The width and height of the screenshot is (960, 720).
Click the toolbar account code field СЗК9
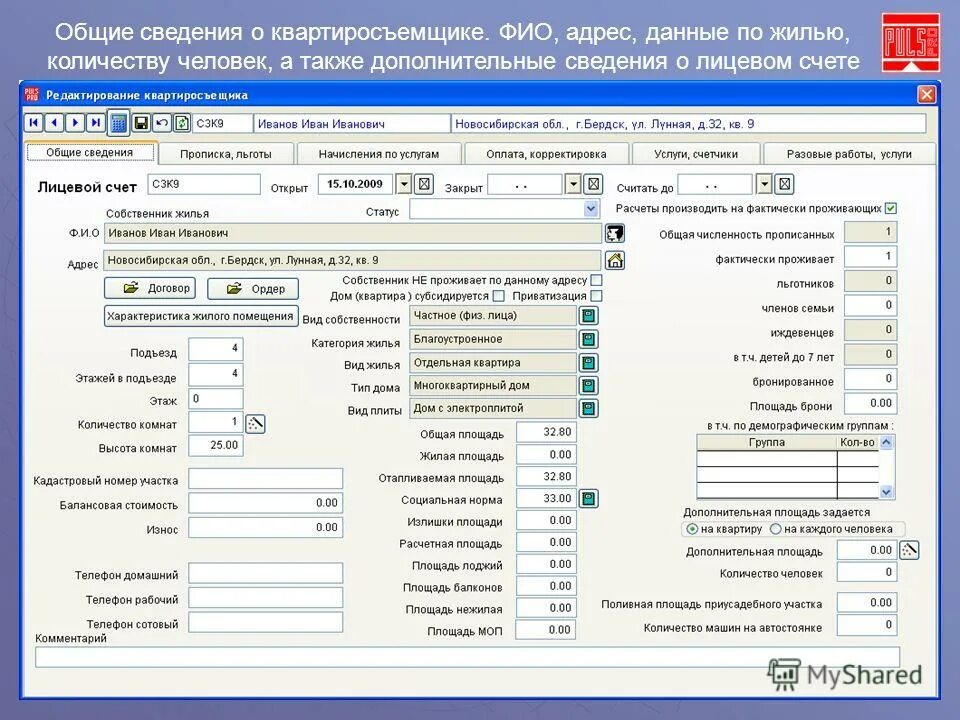222,123
